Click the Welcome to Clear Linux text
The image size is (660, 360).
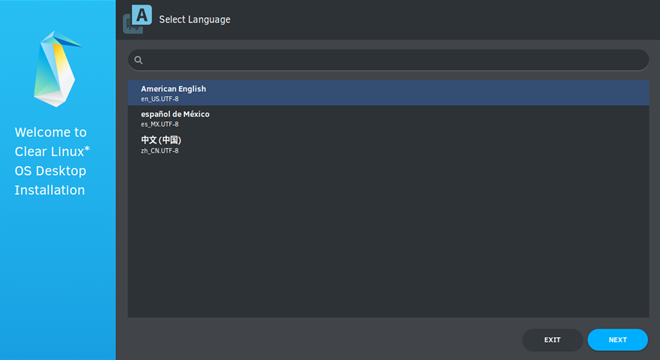pyautogui.click(x=52, y=142)
